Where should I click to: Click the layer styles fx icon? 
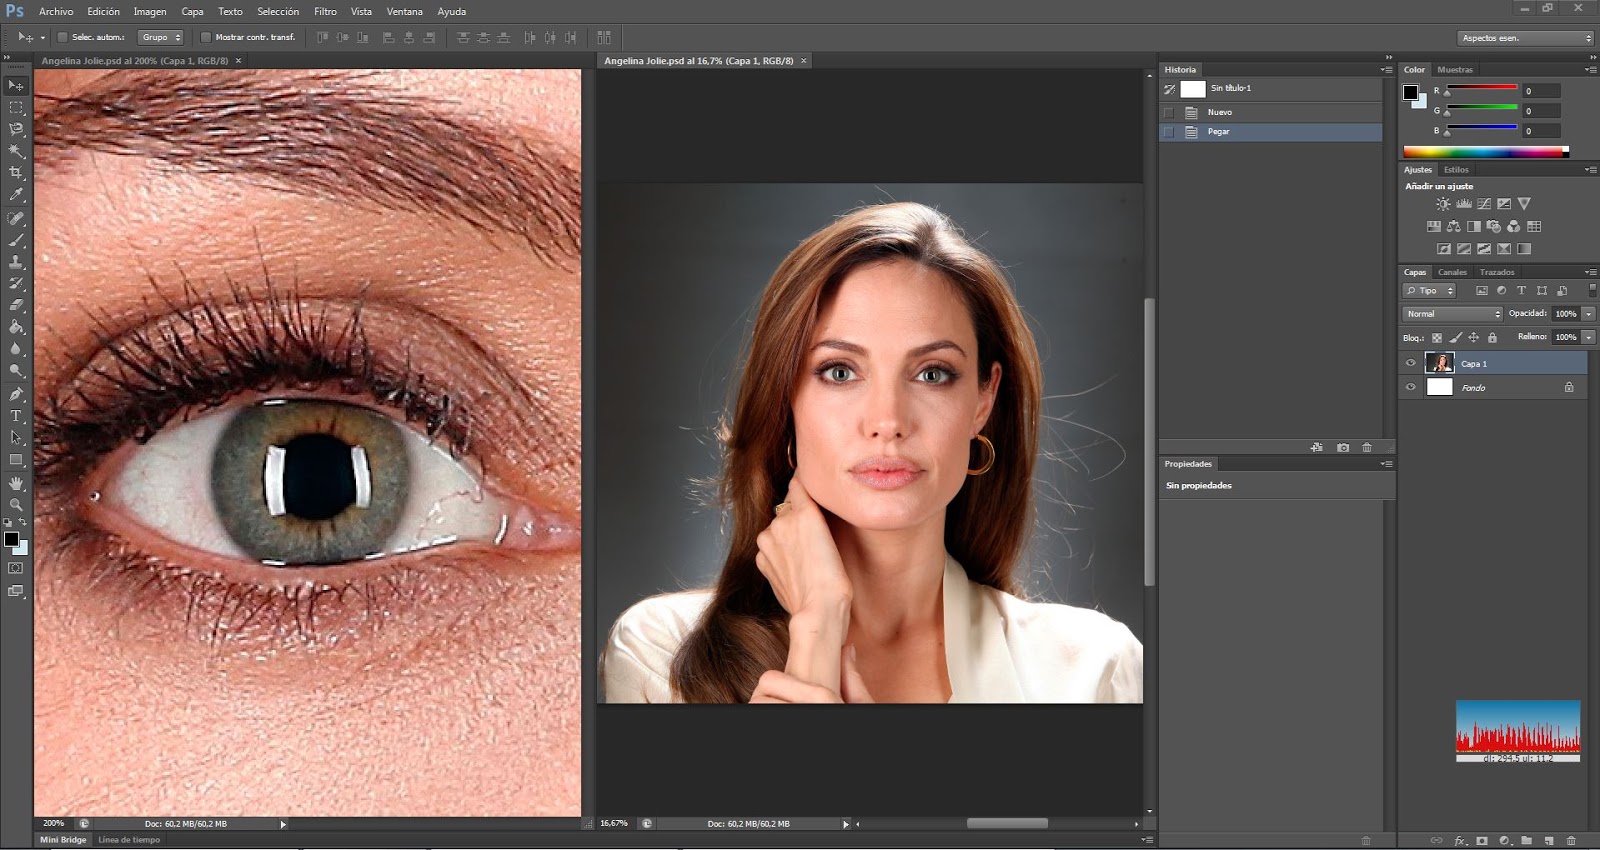[1460, 840]
